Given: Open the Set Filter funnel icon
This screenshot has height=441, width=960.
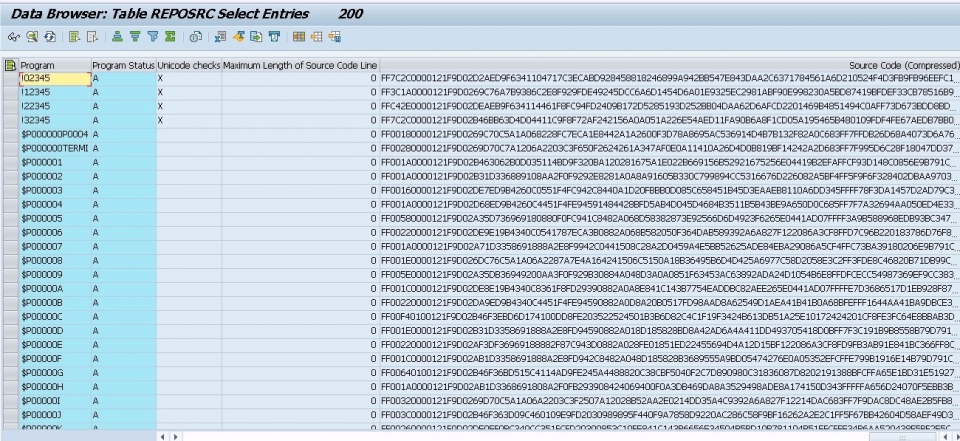Looking at the screenshot, I should 153,37.
